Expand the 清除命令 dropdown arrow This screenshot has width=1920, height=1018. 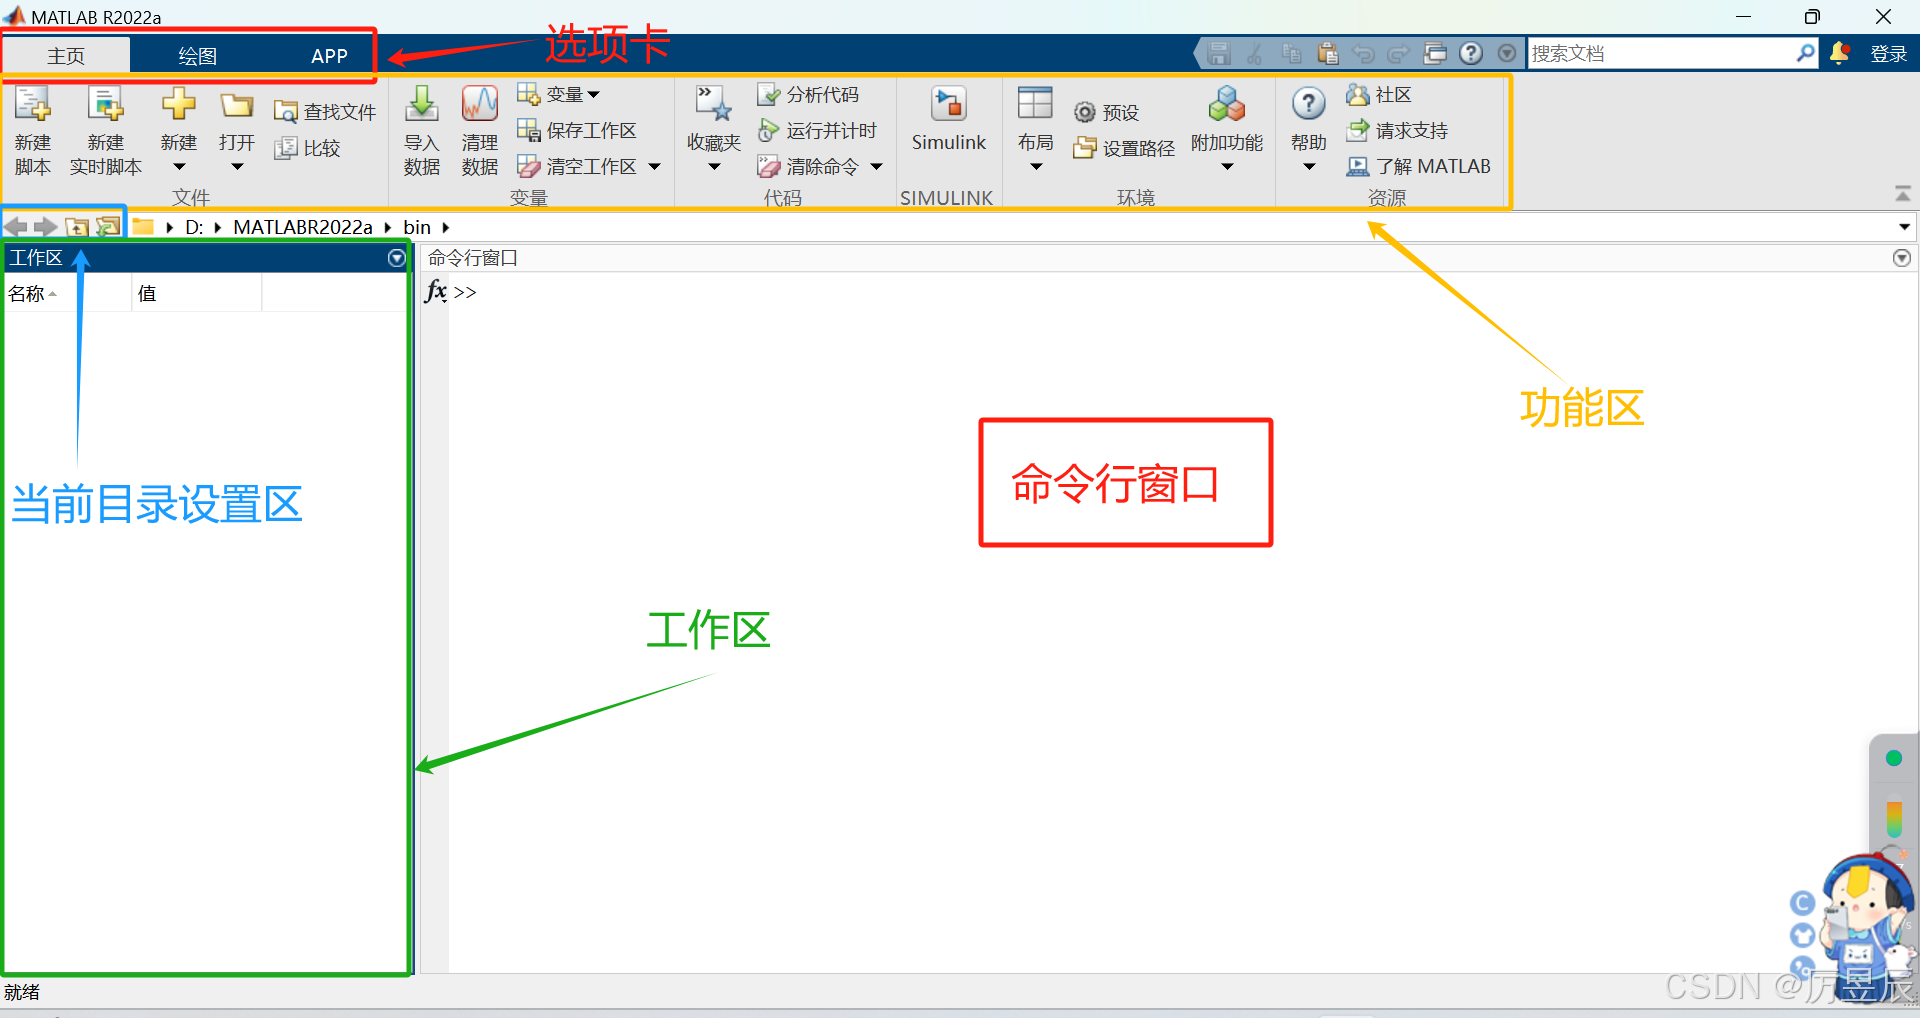pos(877,167)
